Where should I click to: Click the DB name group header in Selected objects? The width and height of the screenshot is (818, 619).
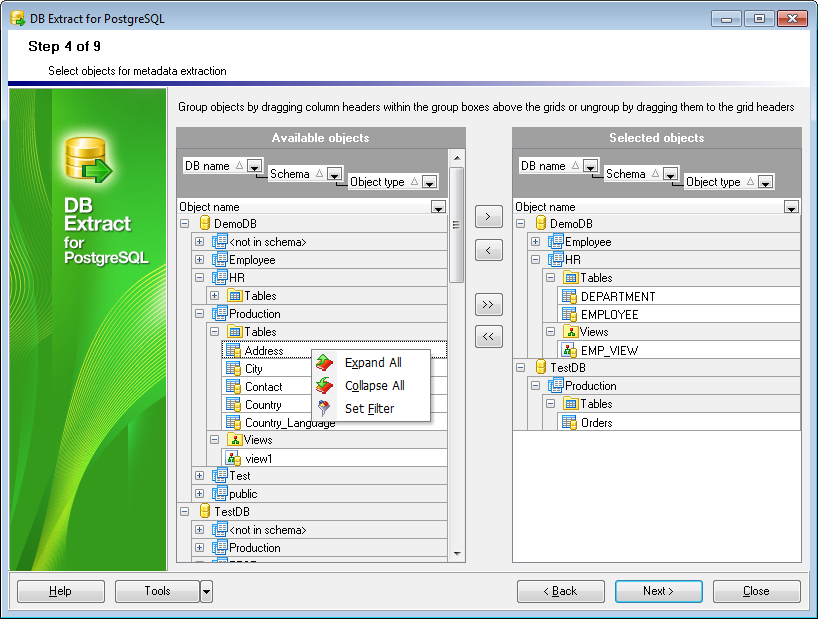[x=559, y=166]
